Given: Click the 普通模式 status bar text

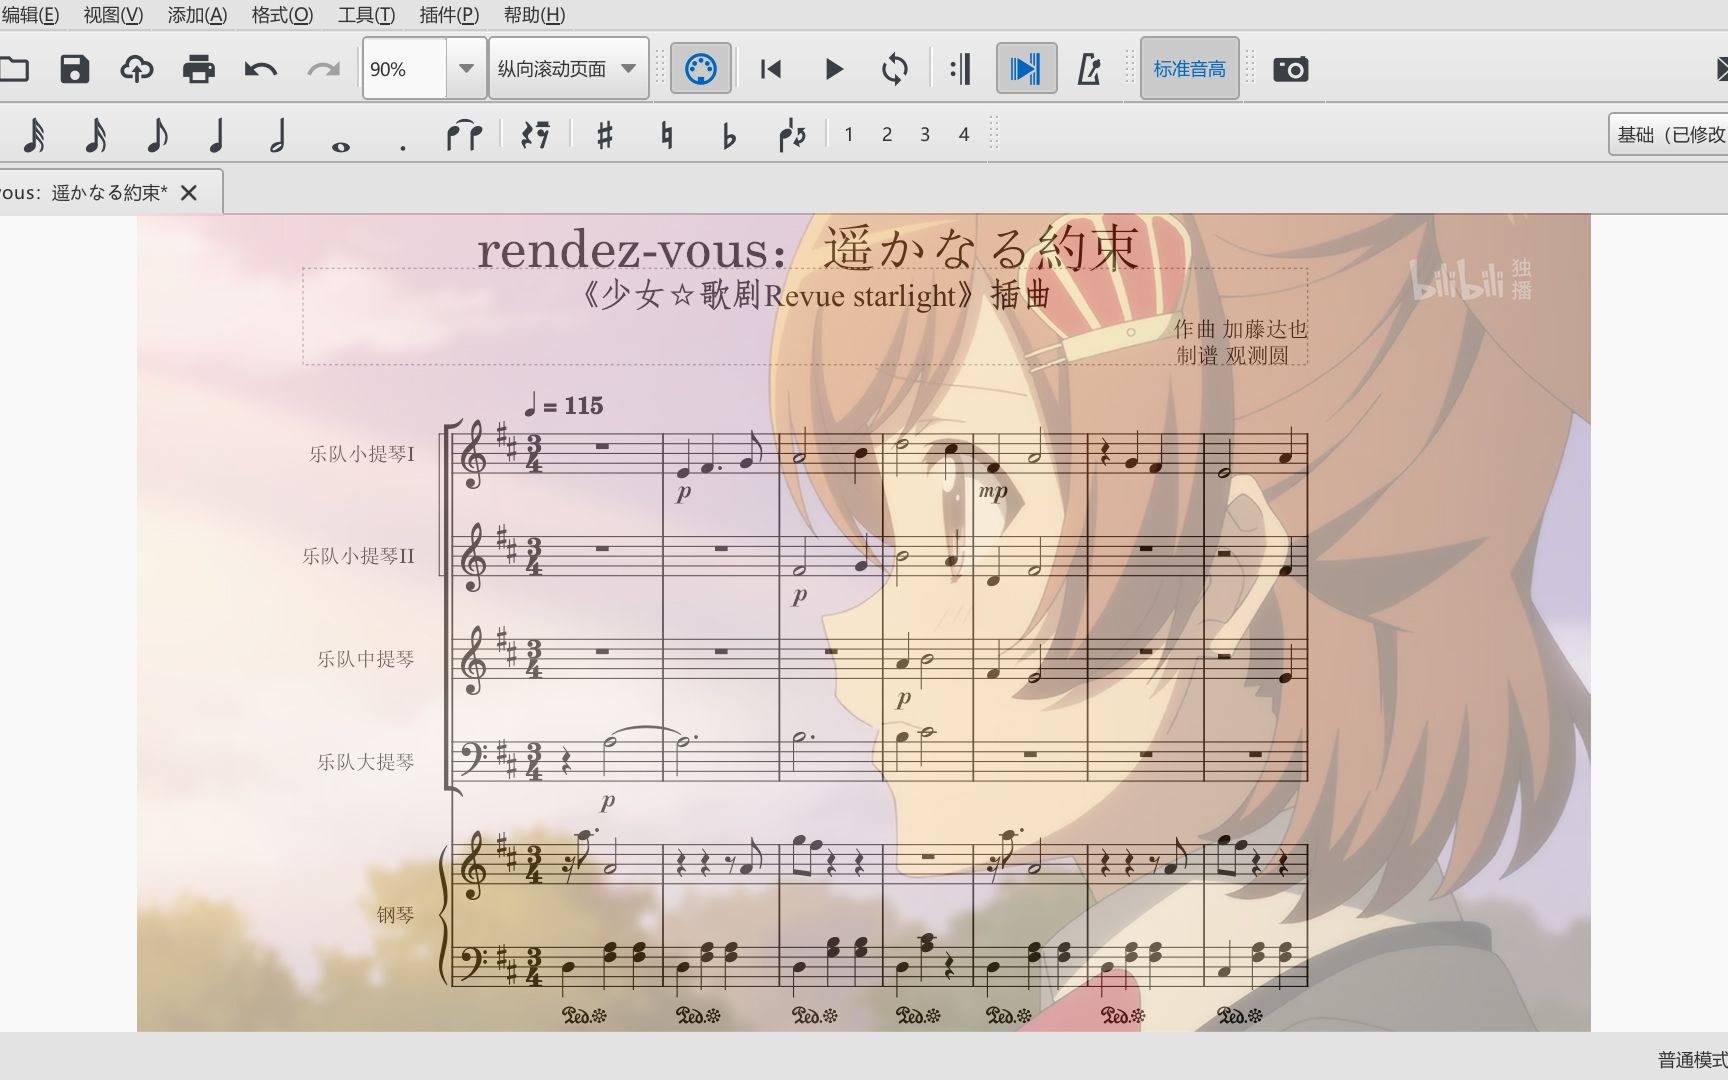Looking at the screenshot, I should point(1692,1059).
